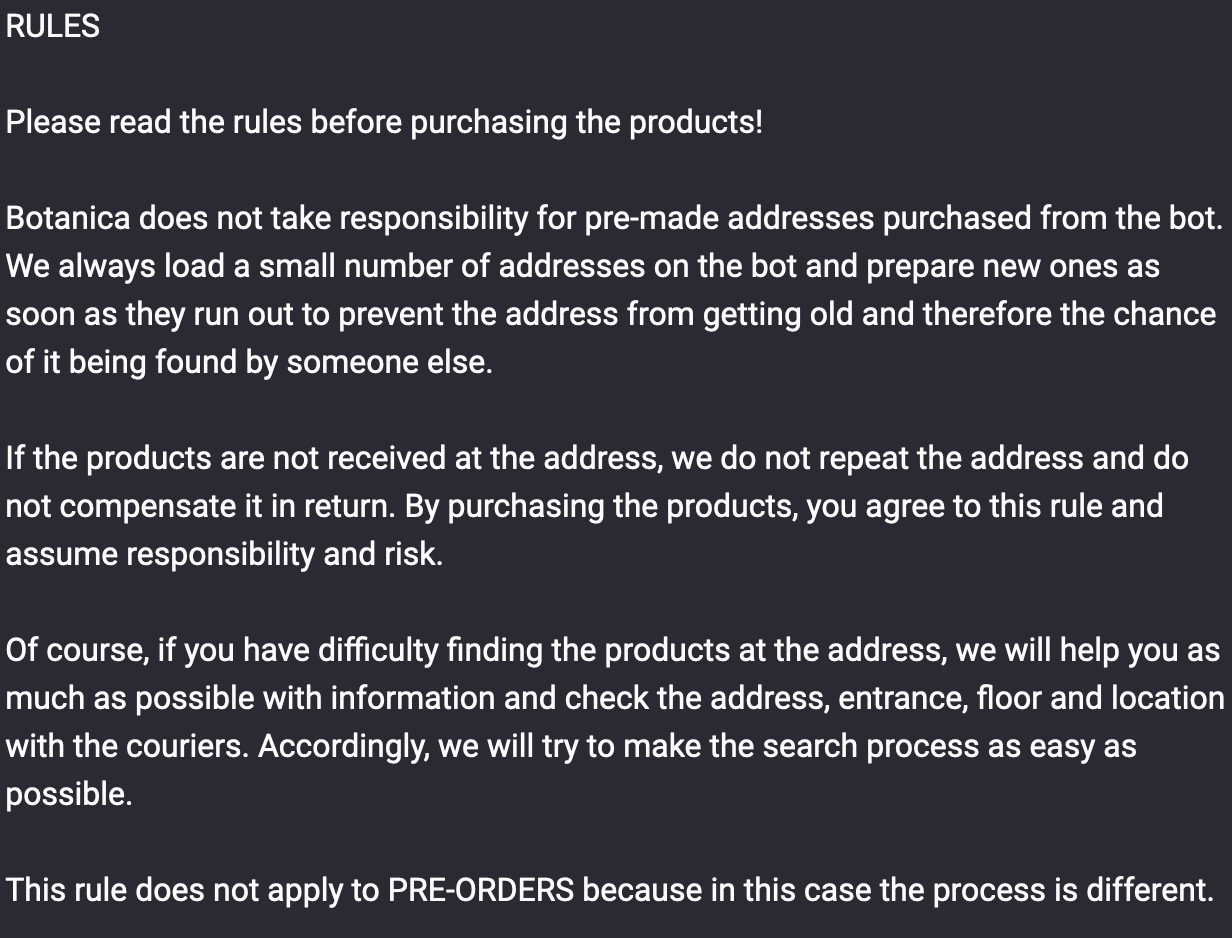Click the line starting 'We always load'

click(582, 267)
